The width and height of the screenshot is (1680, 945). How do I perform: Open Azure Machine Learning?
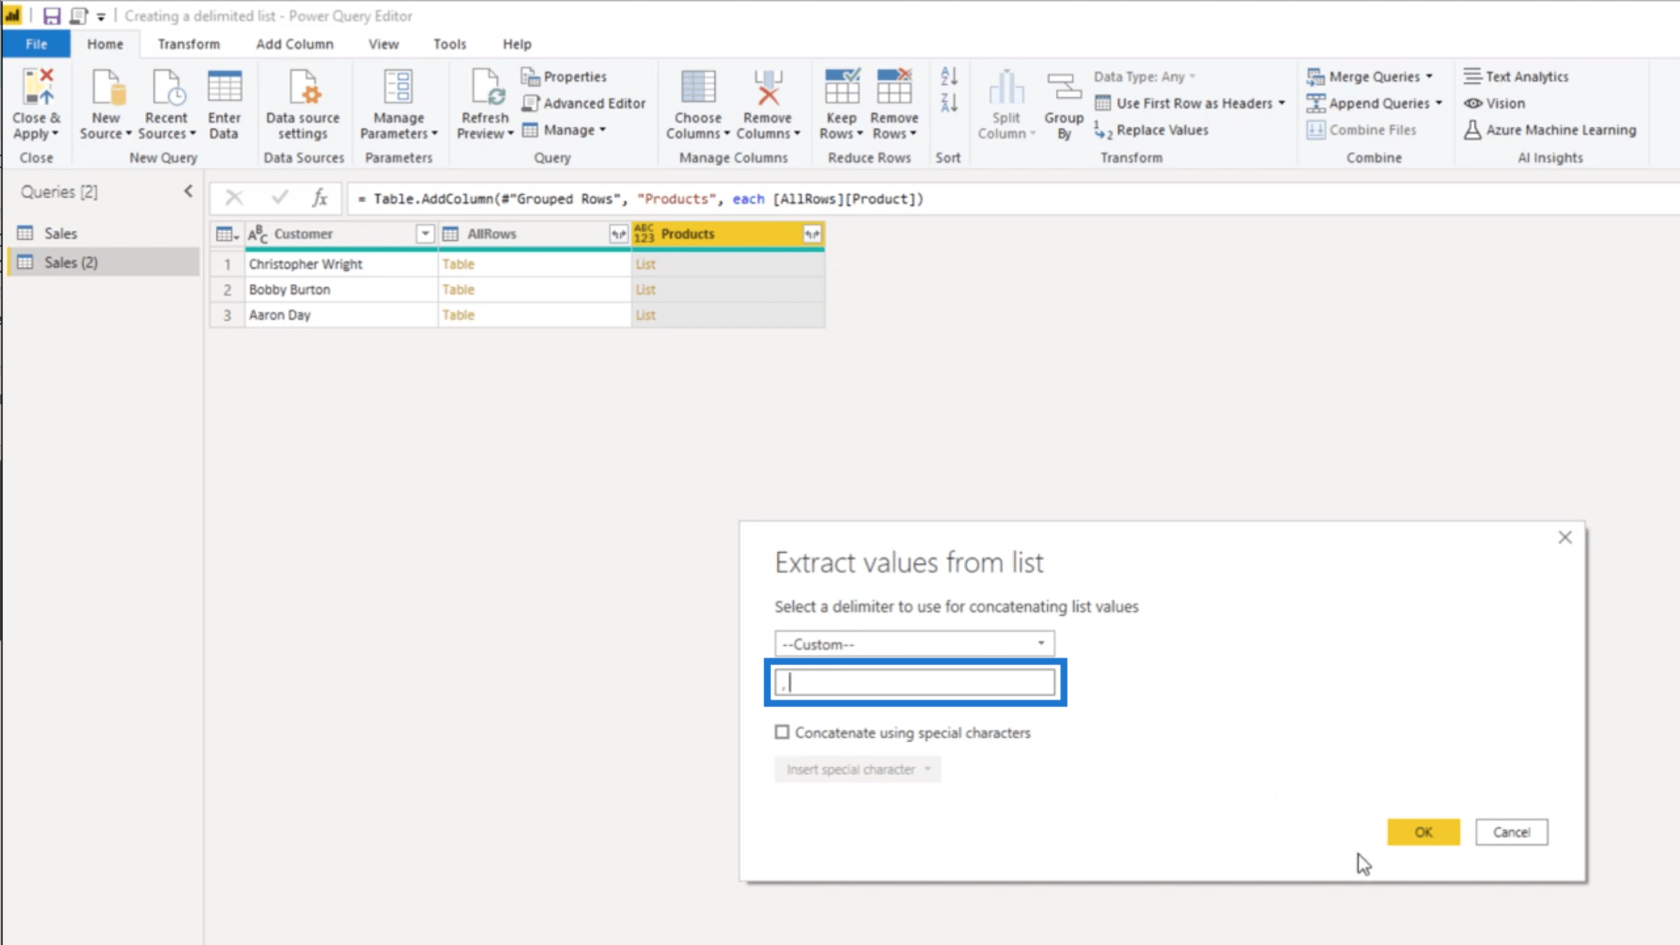1549,130
